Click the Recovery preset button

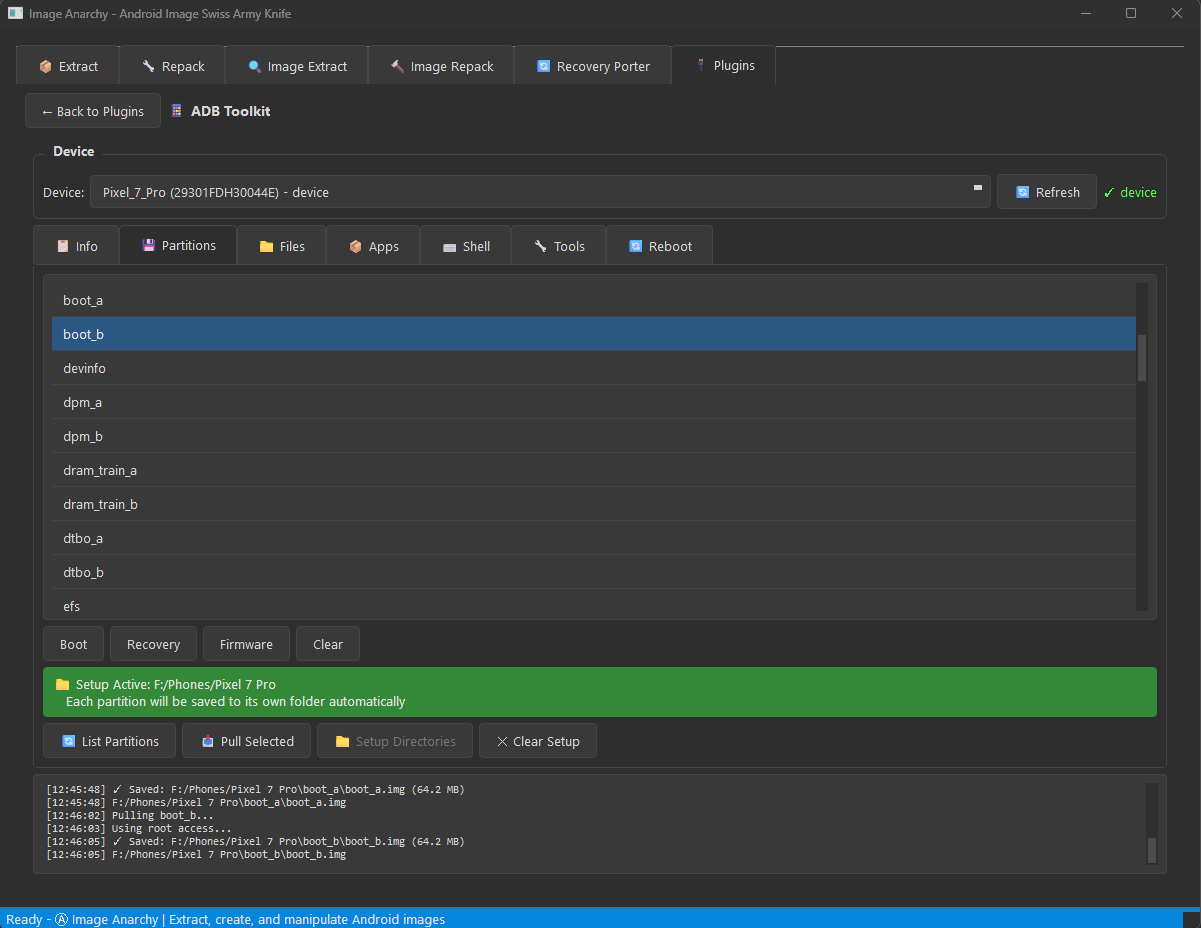click(153, 644)
